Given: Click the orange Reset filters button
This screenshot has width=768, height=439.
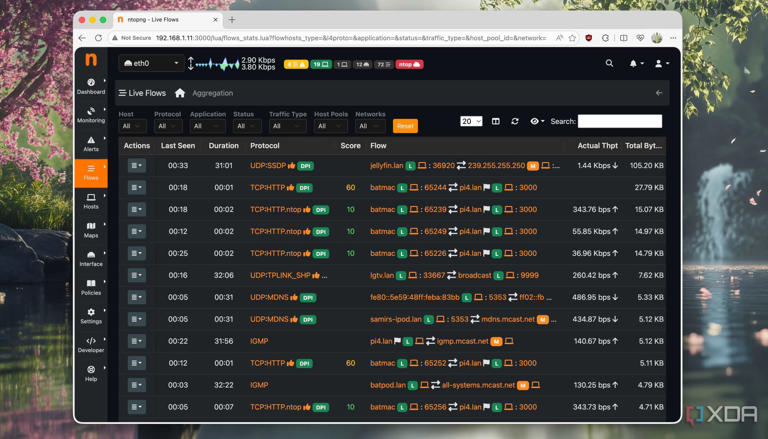Looking at the screenshot, I should coord(405,126).
